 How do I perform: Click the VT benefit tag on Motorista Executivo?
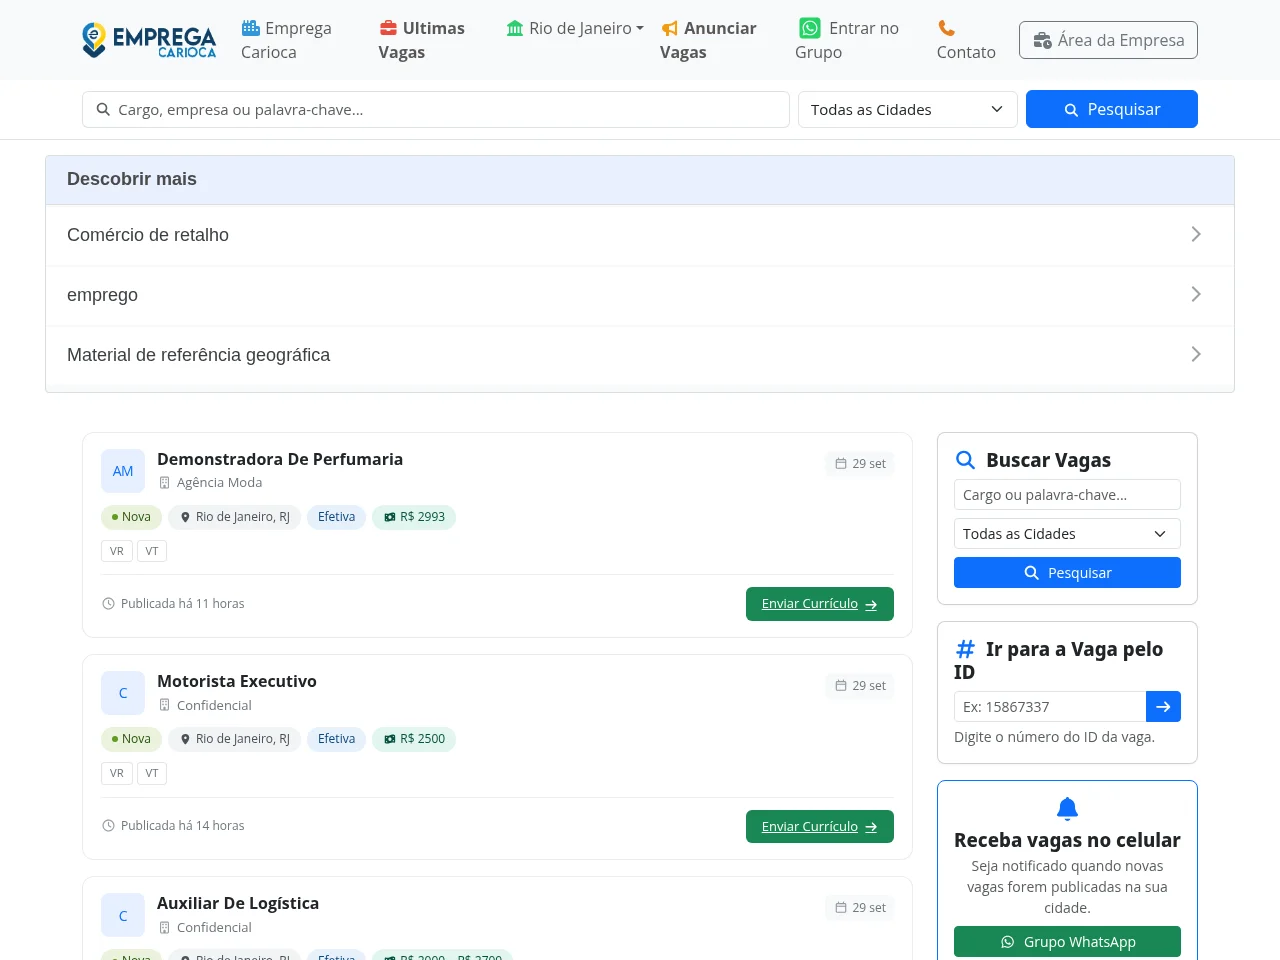152,773
